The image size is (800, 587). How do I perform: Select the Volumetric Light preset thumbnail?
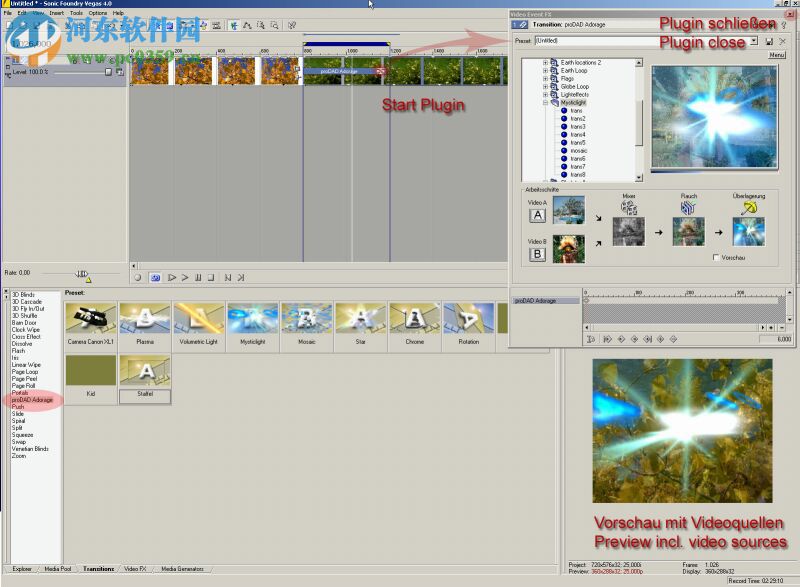pyautogui.click(x=198, y=318)
